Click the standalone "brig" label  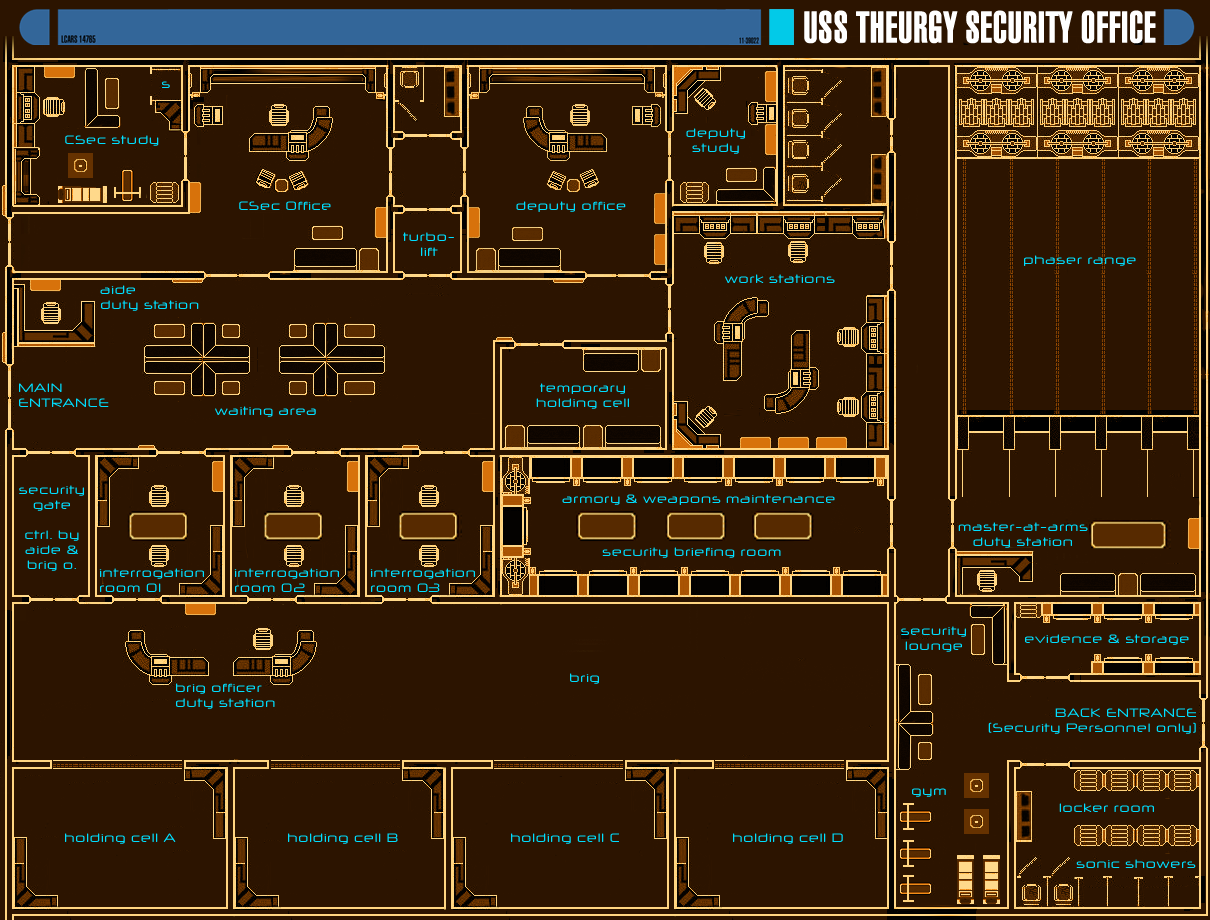584,678
